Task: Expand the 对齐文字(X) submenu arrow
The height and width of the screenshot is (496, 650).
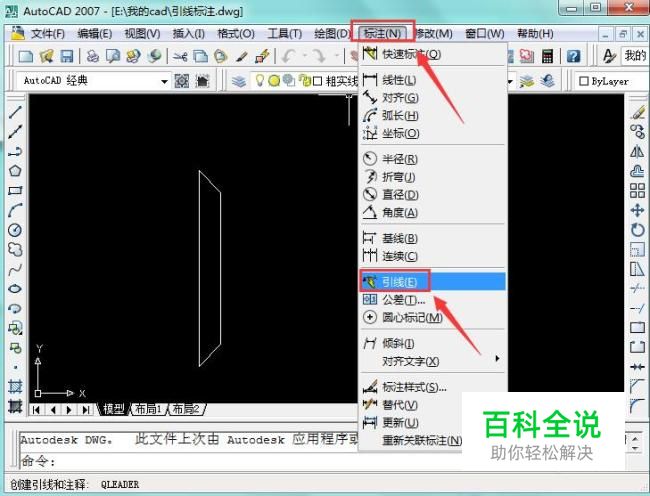Action: (497, 358)
